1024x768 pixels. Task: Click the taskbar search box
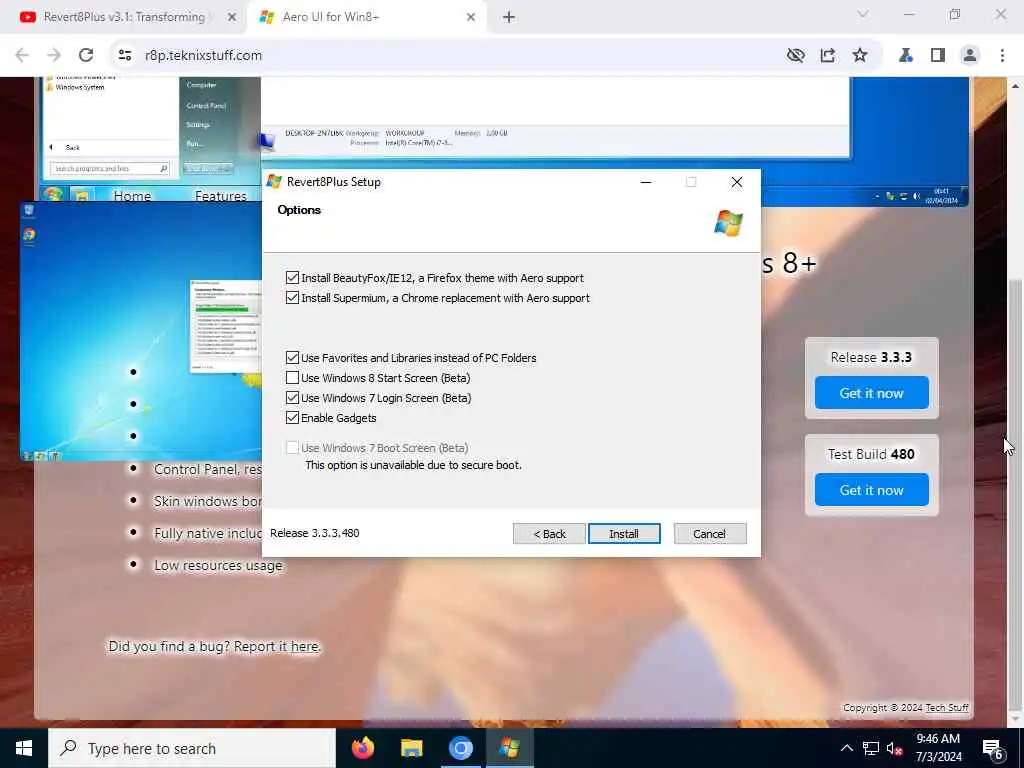pyautogui.click(x=192, y=748)
